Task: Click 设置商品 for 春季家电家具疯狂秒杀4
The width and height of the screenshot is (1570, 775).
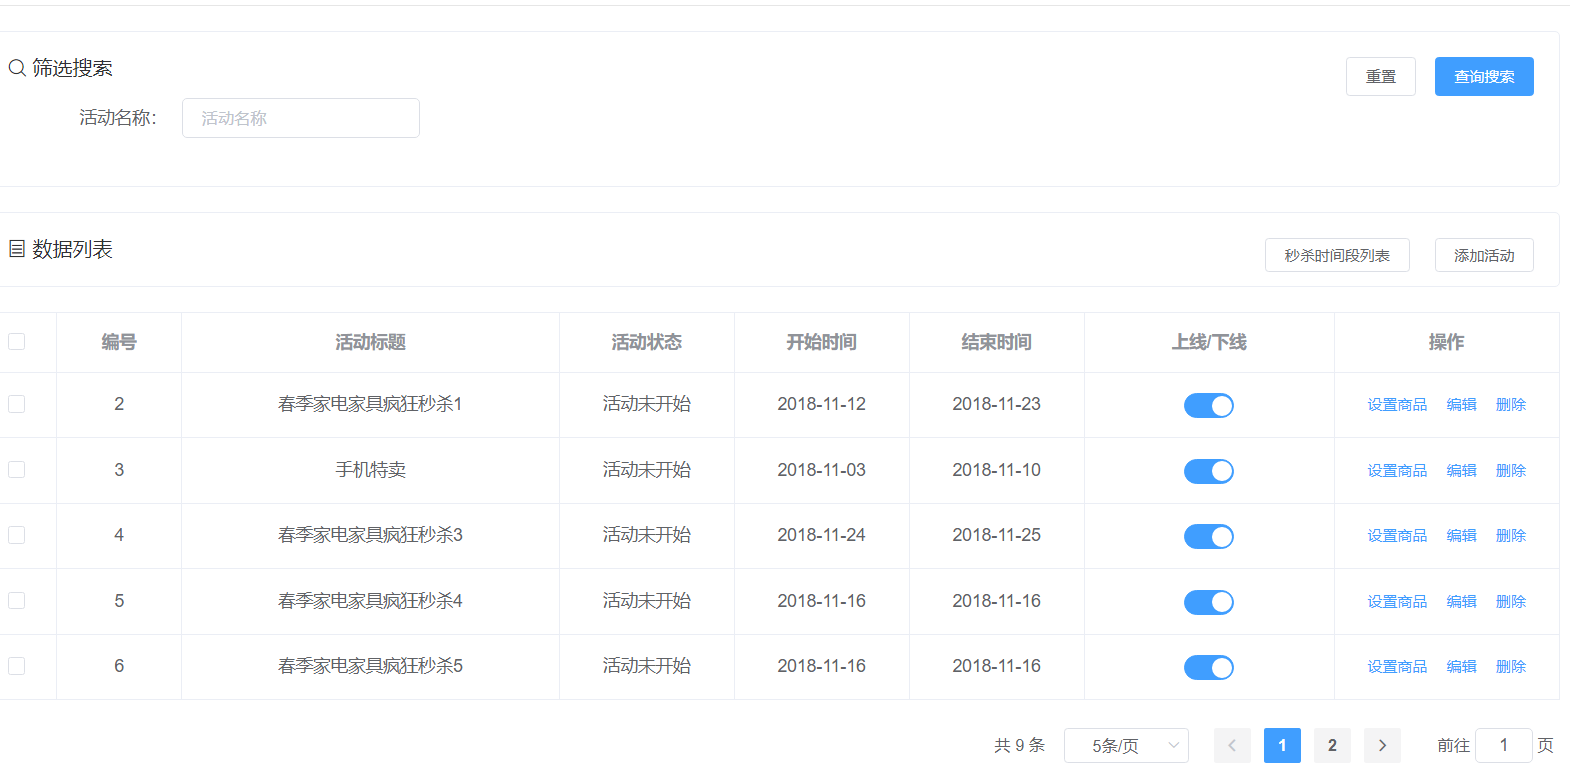Action: (1397, 602)
